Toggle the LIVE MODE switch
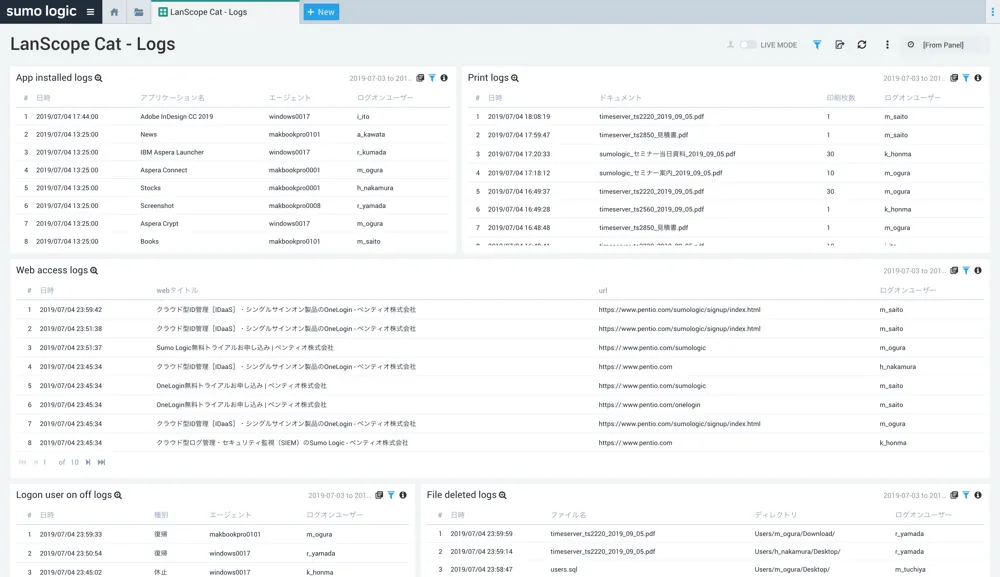 pos(748,45)
